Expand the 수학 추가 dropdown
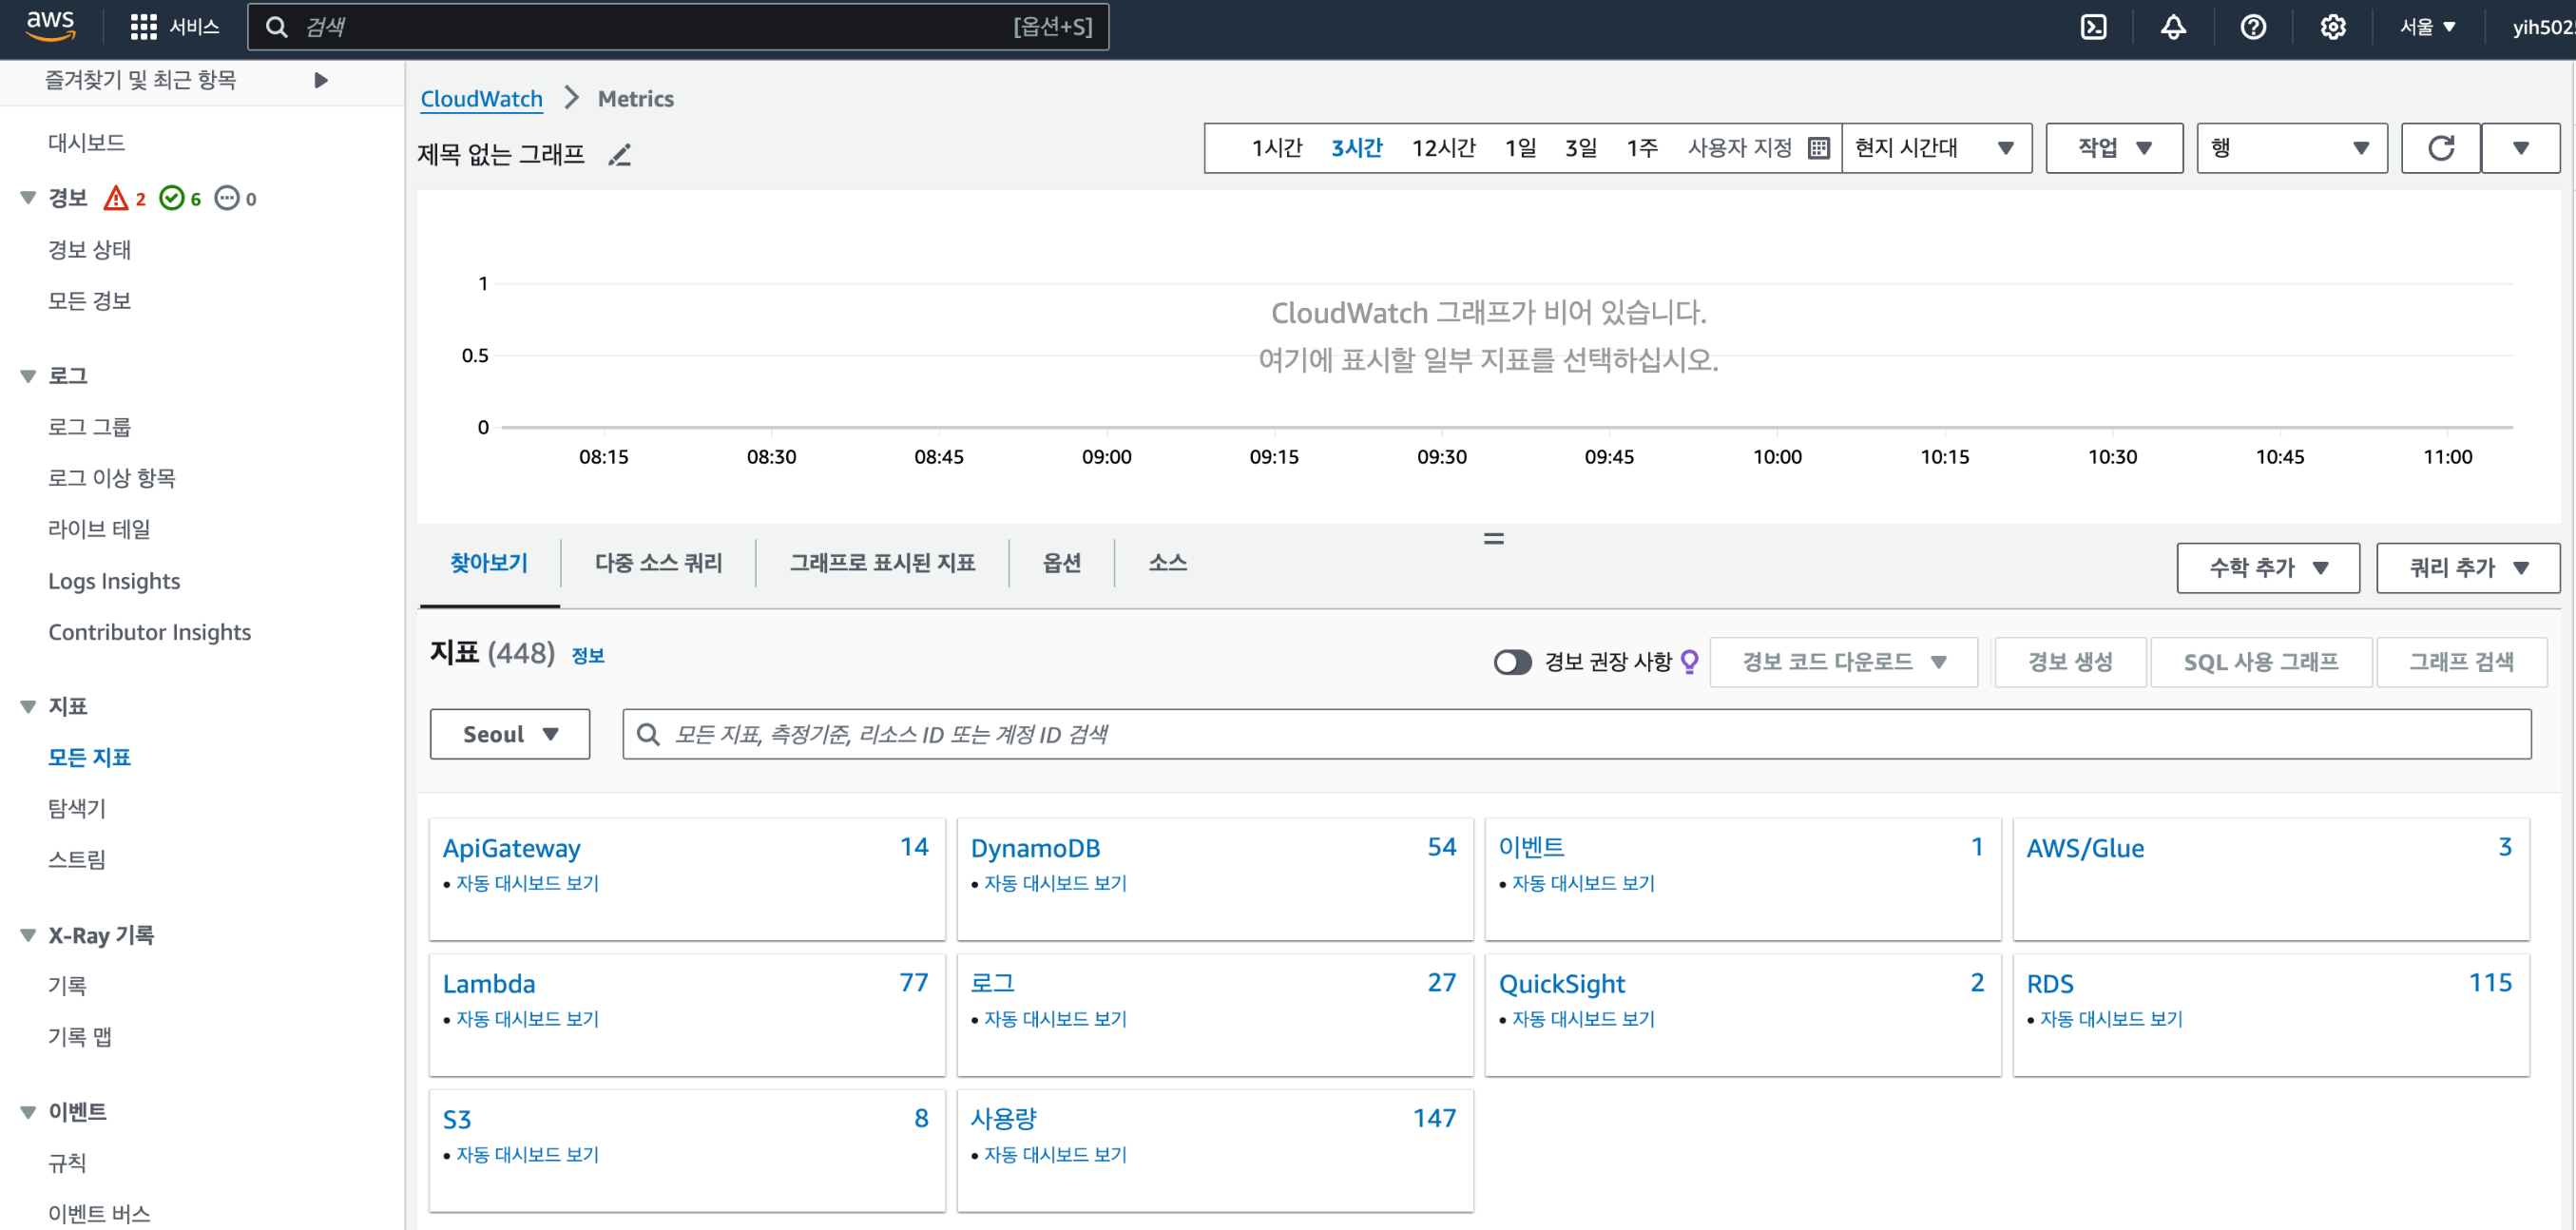Image resolution: width=2576 pixels, height=1230 pixels. tap(2267, 568)
